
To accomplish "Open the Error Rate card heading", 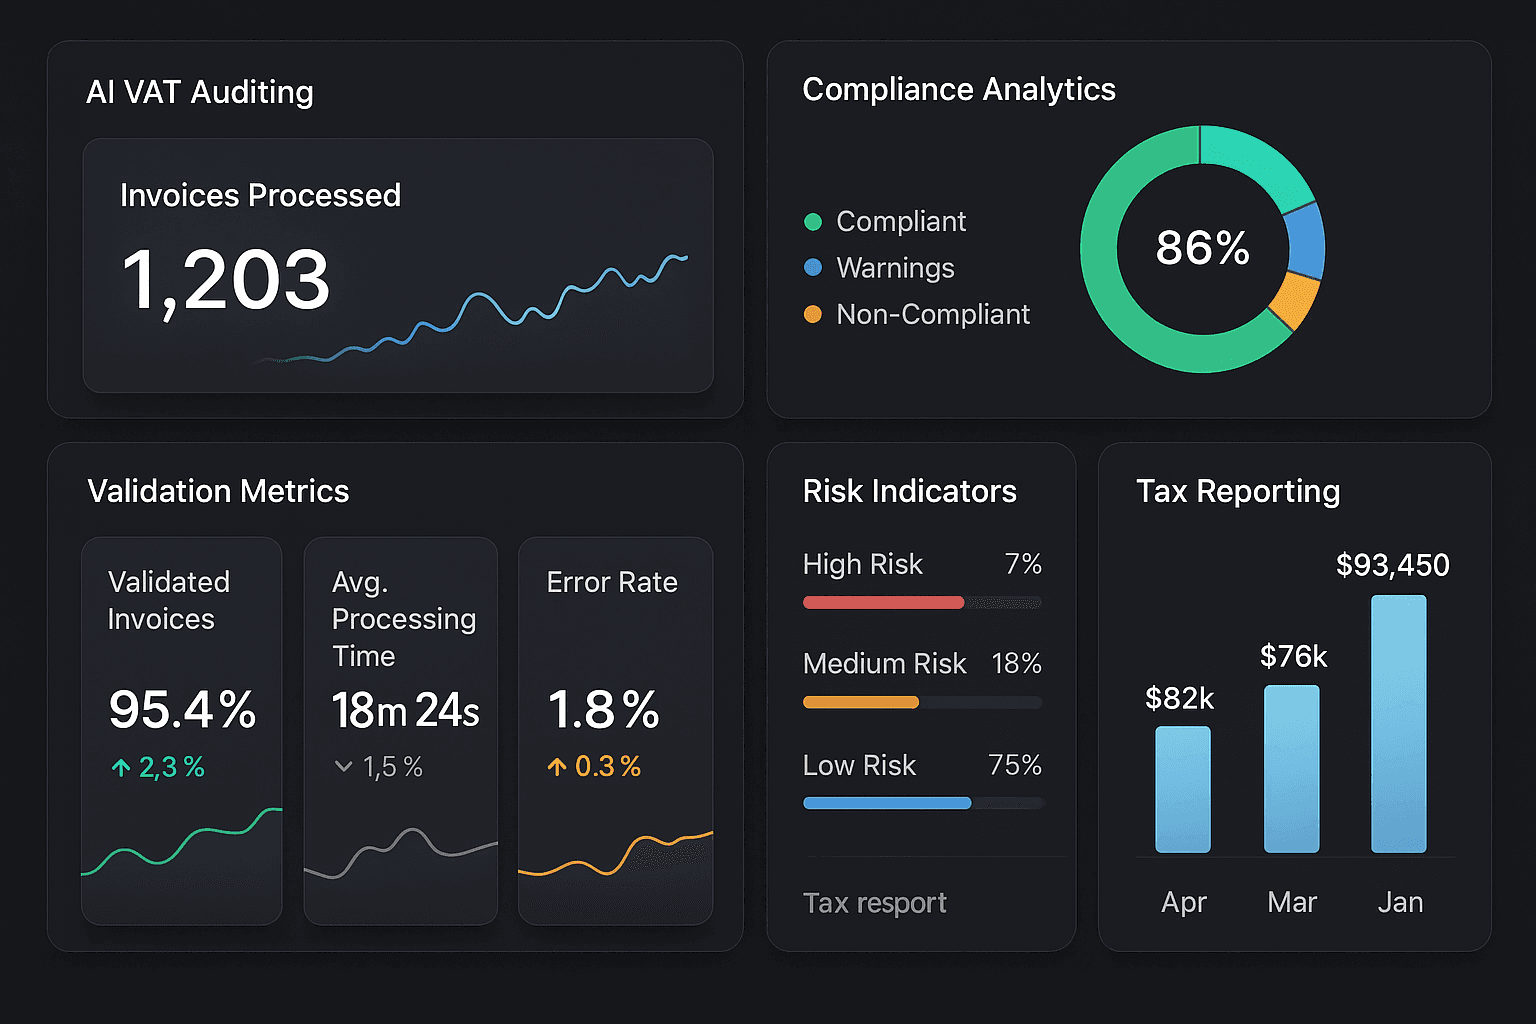I will tap(612, 583).
